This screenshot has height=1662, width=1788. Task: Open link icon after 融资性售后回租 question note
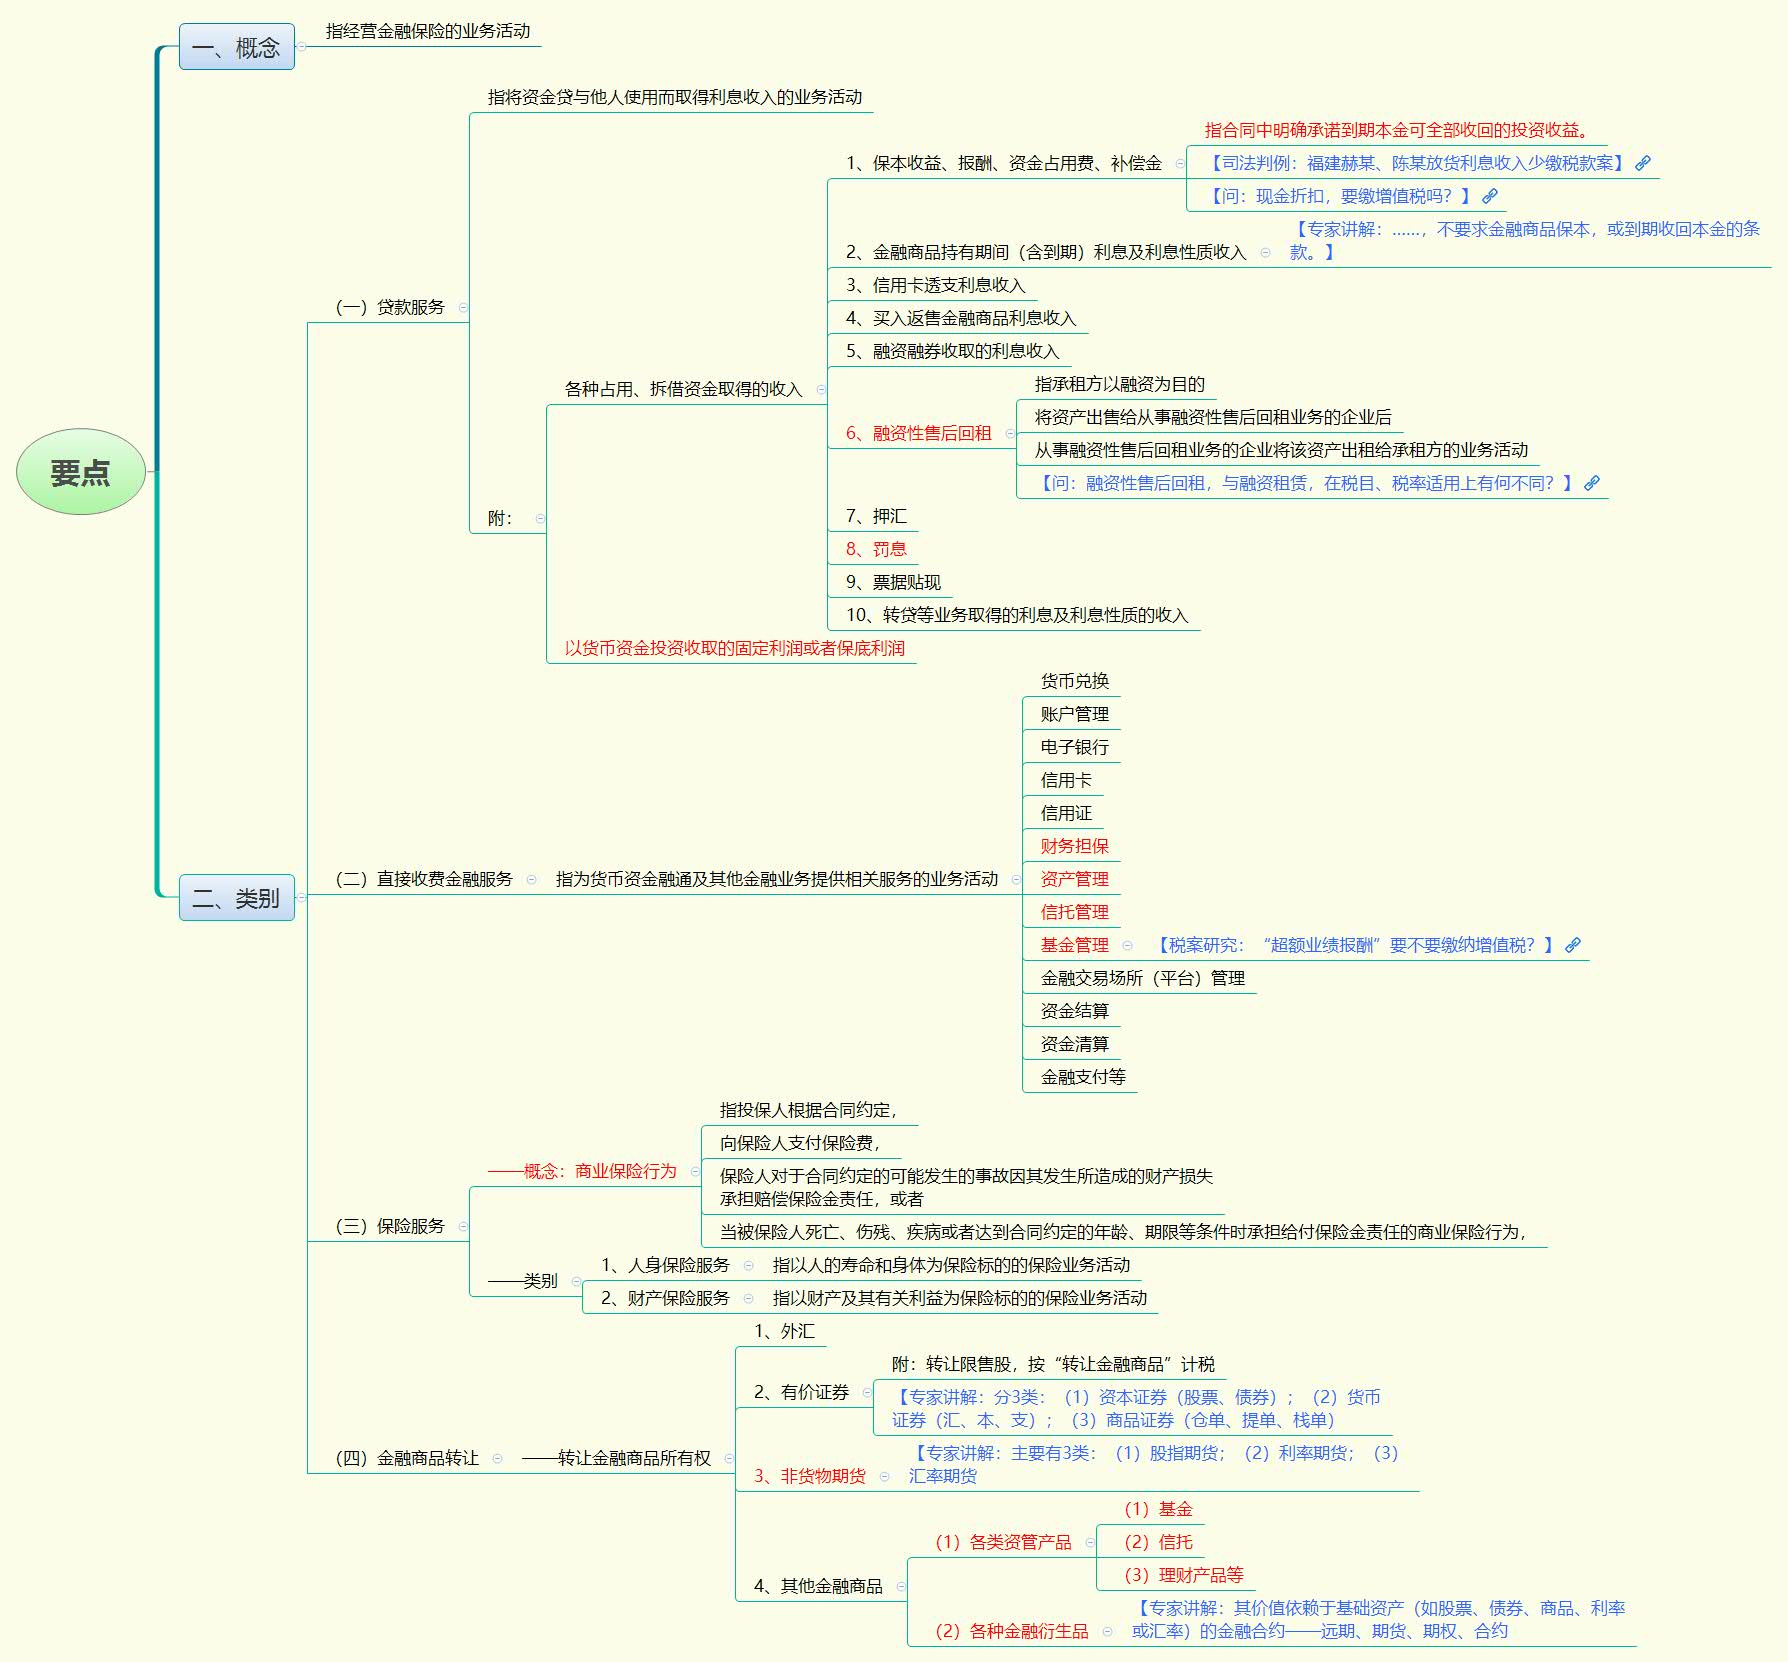click(1591, 483)
